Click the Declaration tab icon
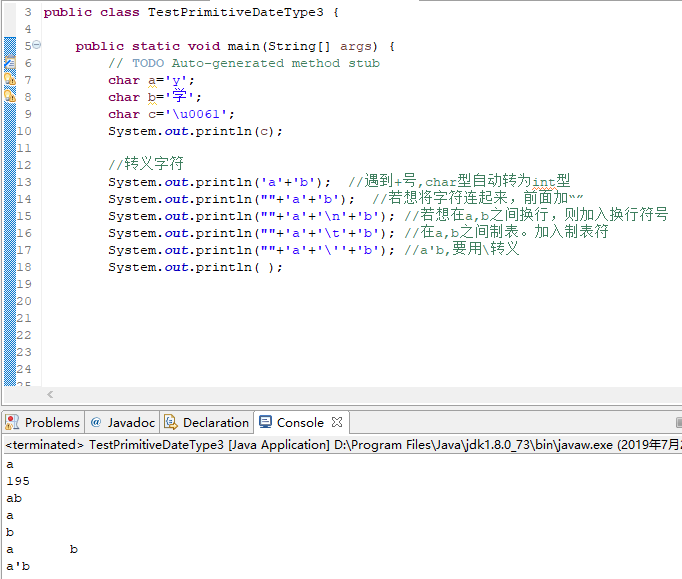The width and height of the screenshot is (682, 579). point(170,422)
